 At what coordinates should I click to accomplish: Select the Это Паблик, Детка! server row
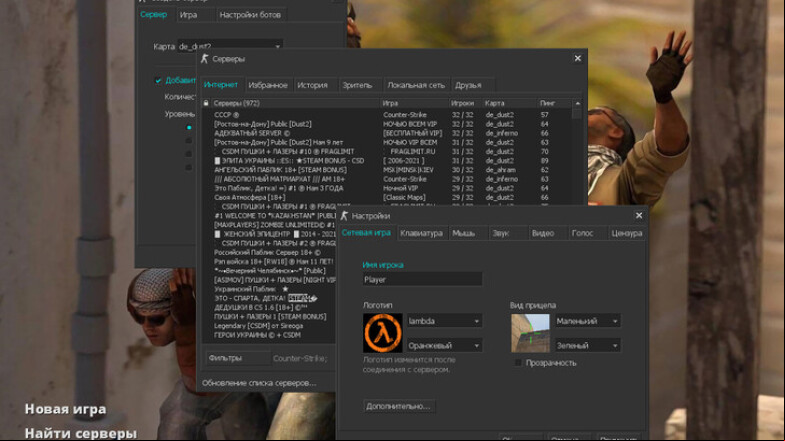[387, 188]
